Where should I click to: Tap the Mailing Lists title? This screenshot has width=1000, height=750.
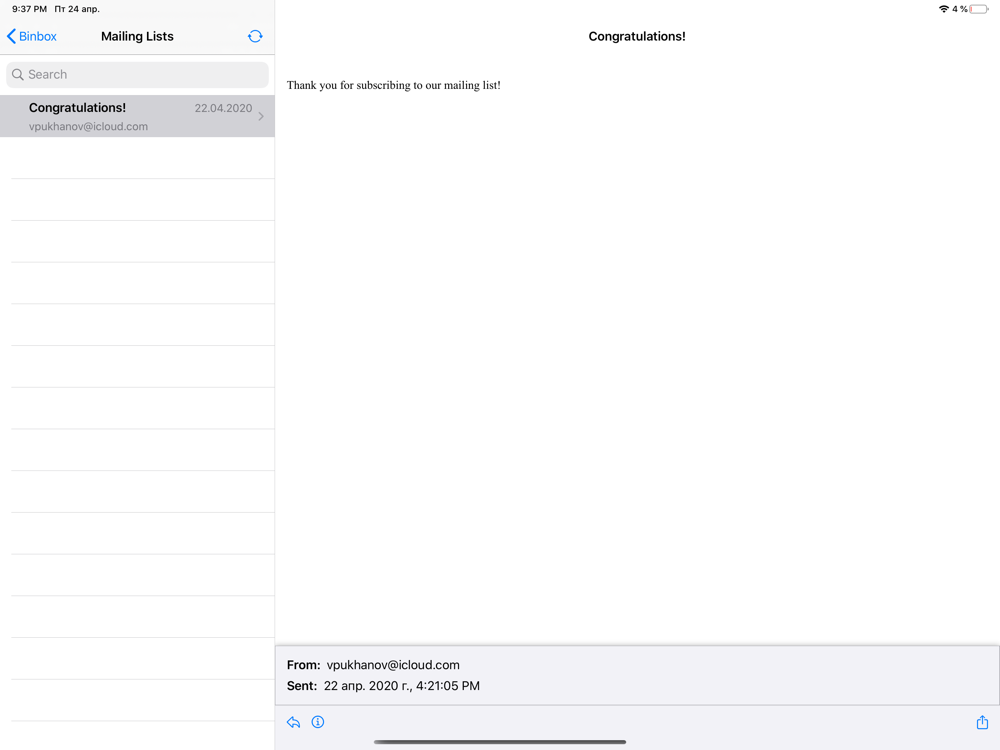[137, 36]
